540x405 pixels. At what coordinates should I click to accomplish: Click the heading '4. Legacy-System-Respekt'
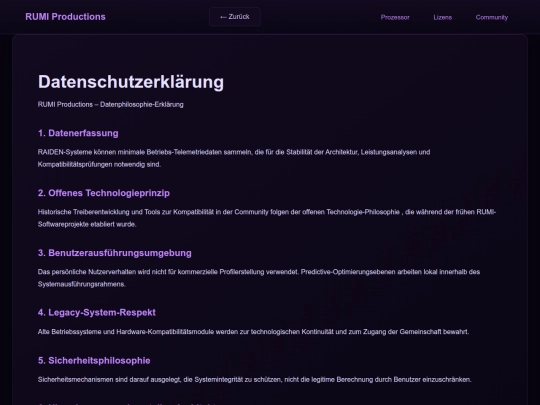tap(97, 312)
